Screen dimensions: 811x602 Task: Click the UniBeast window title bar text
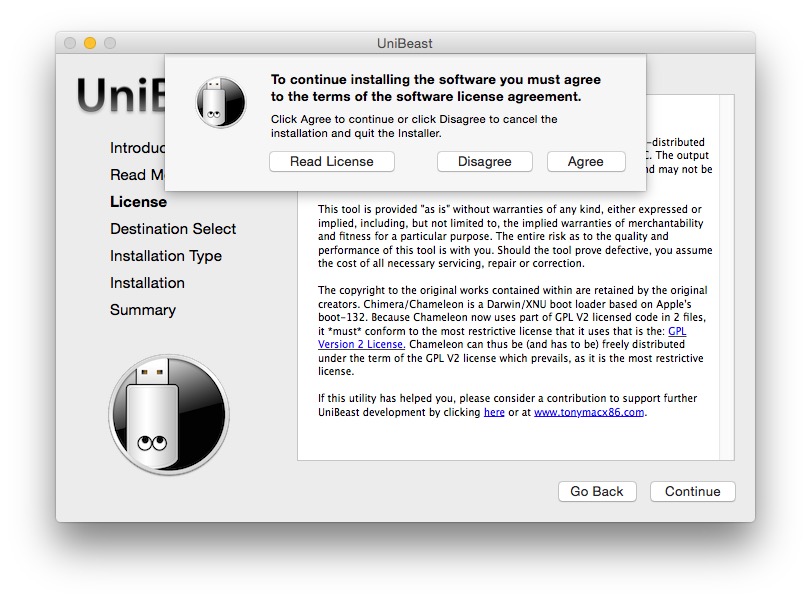[405, 43]
